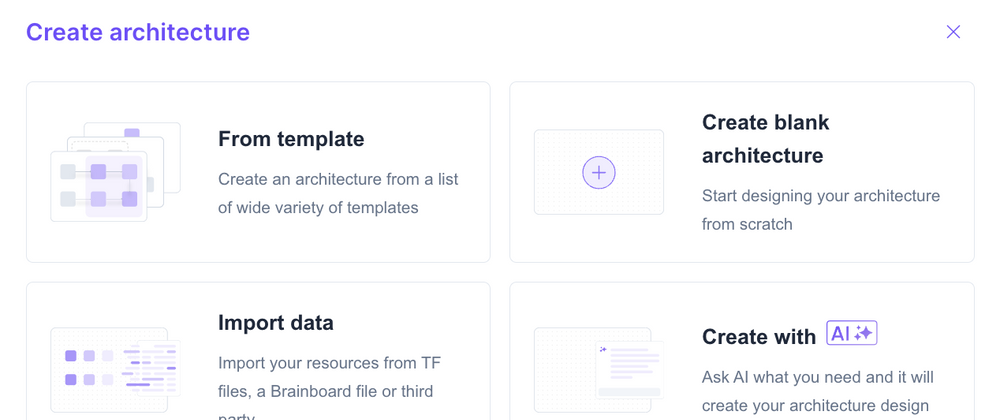
Task: Click the stacked templates illustration icon
Action: (115, 172)
